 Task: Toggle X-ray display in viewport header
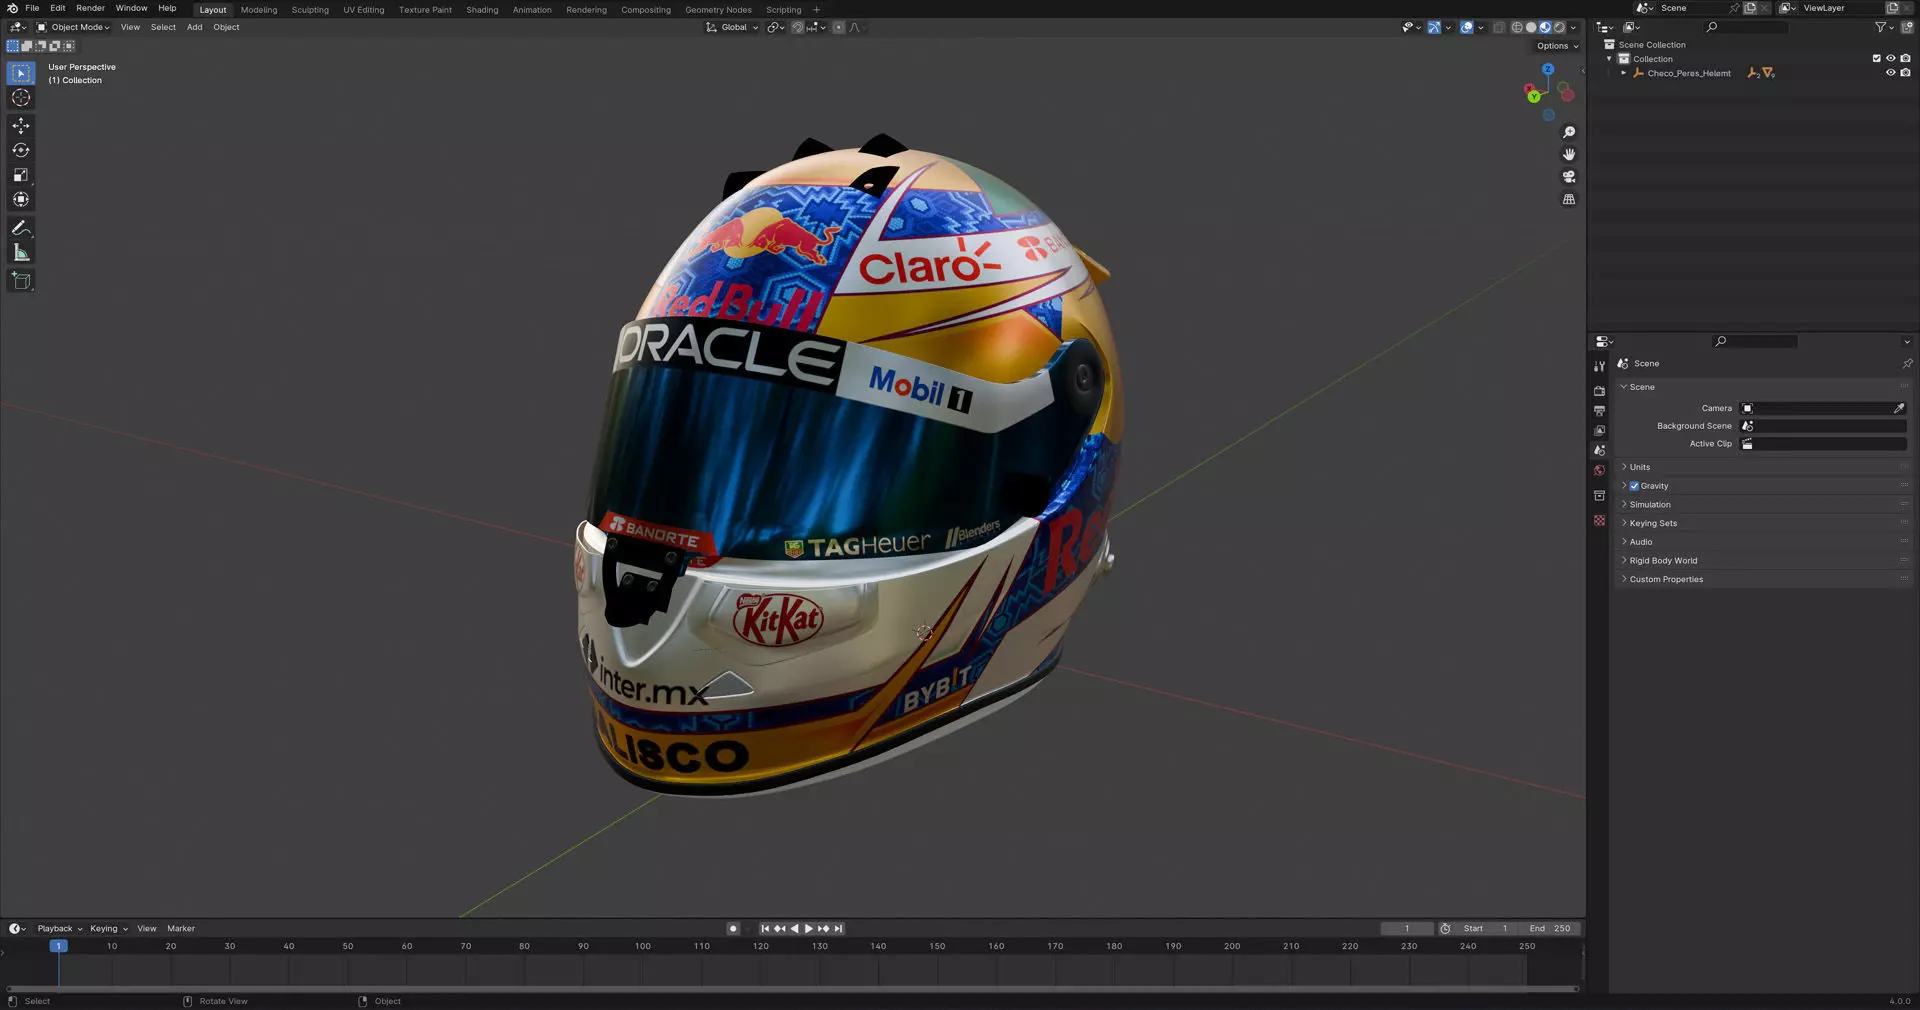(x=1499, y=27)
